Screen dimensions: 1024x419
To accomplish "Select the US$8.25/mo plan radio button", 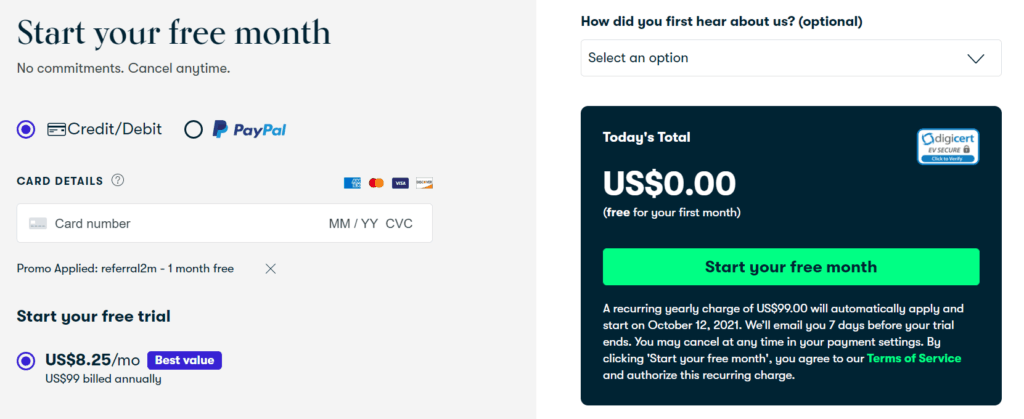I will coord(26,360).
